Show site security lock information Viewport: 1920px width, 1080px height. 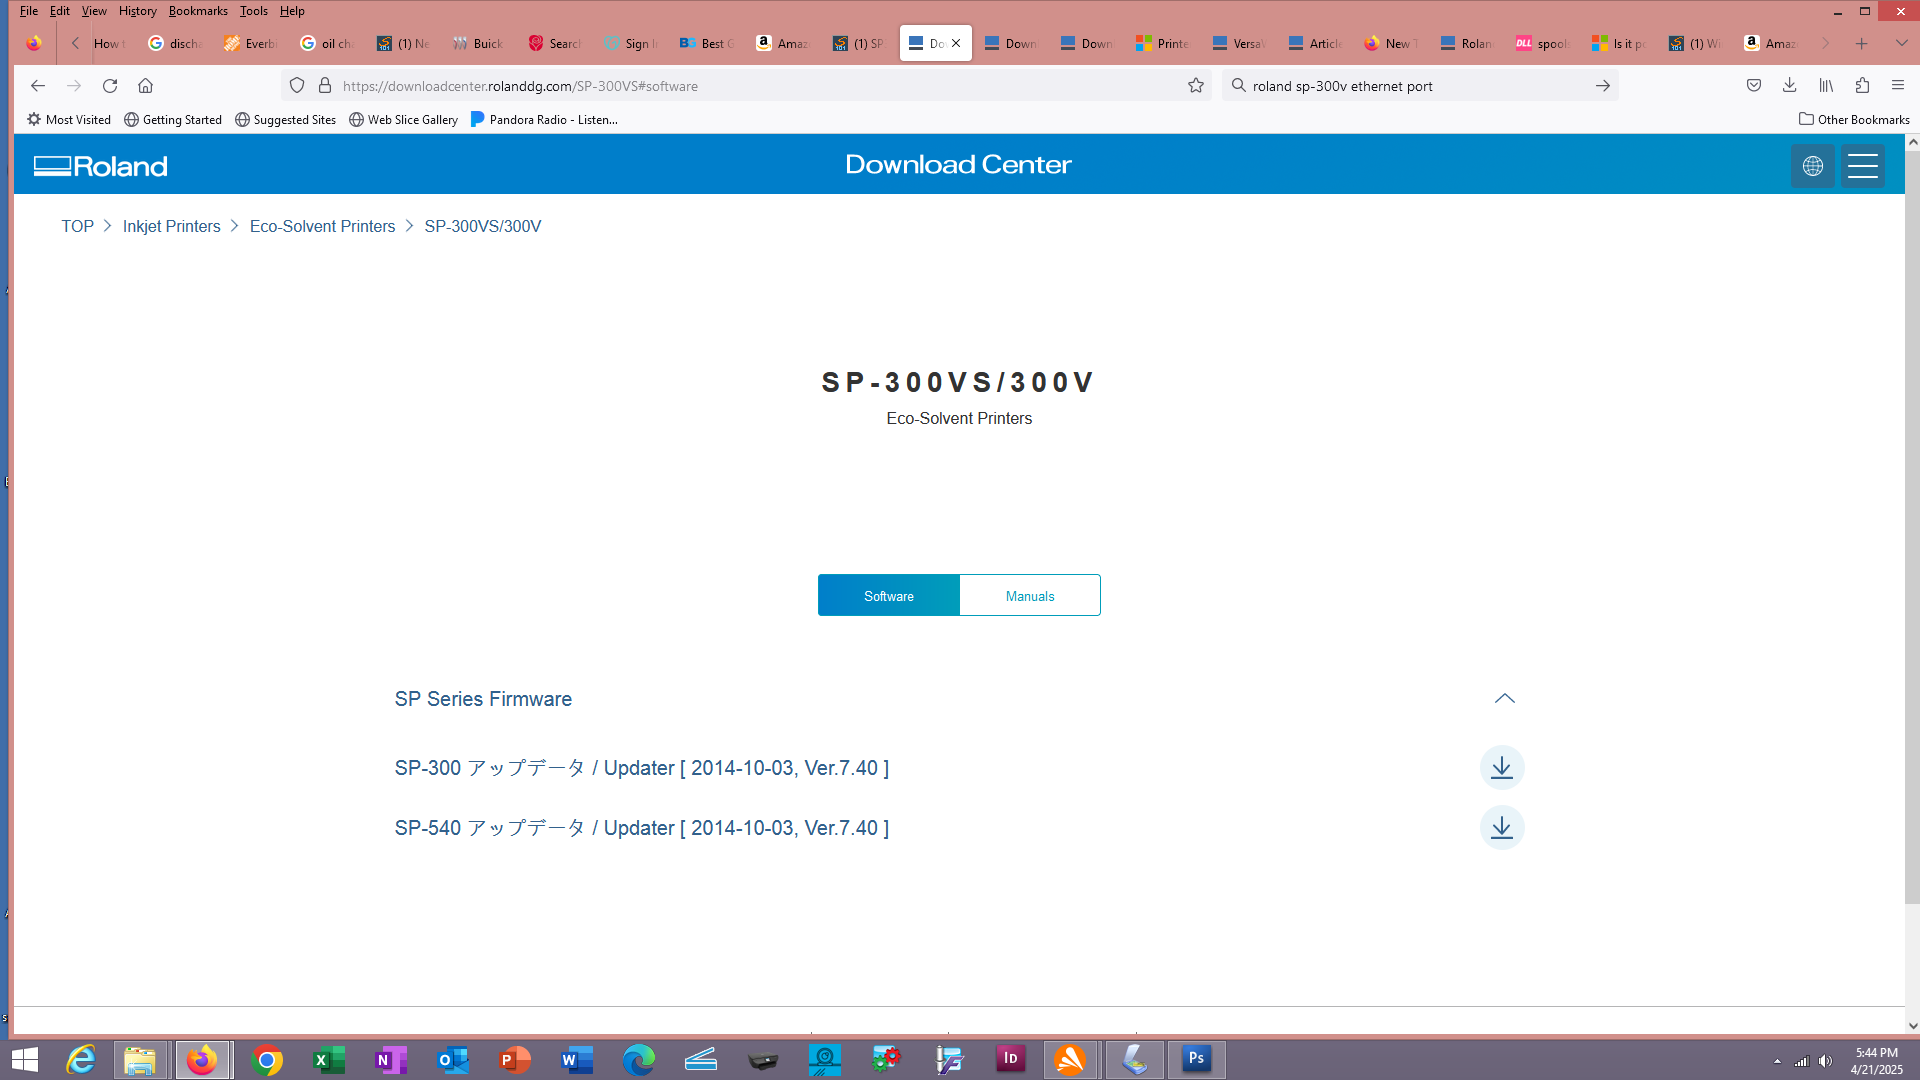coord(324,86)
